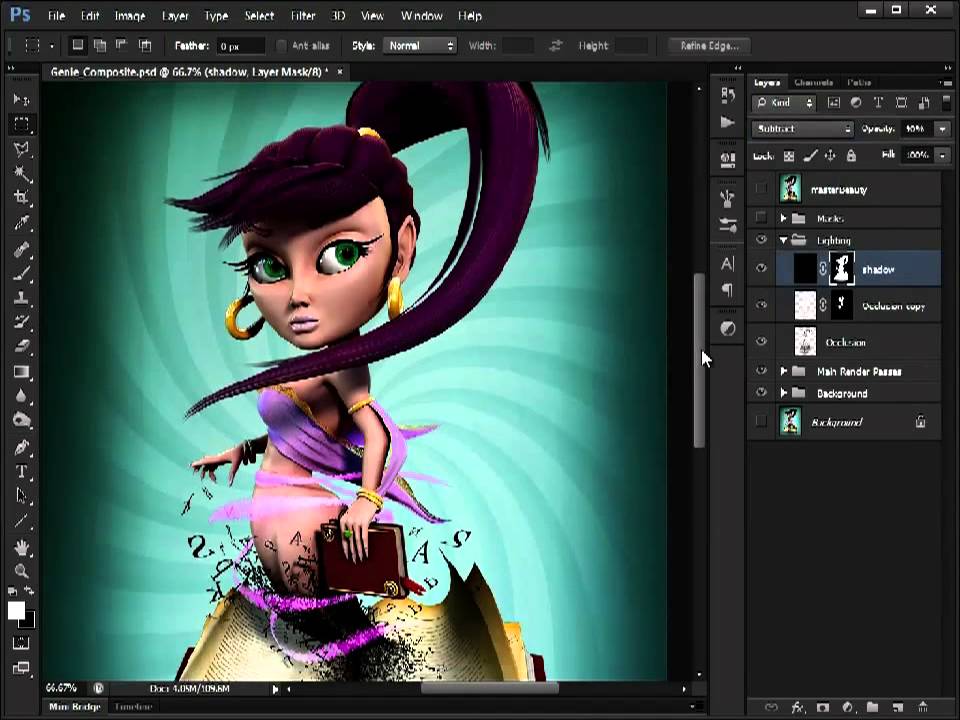Select the Hand tool
The image size is (960, 720).
[21, 547]
